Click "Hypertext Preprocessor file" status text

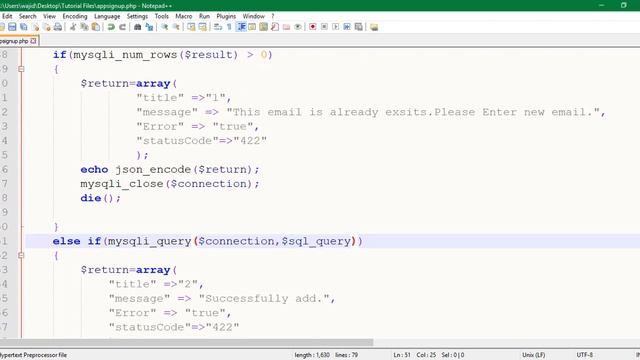[33, 355]
